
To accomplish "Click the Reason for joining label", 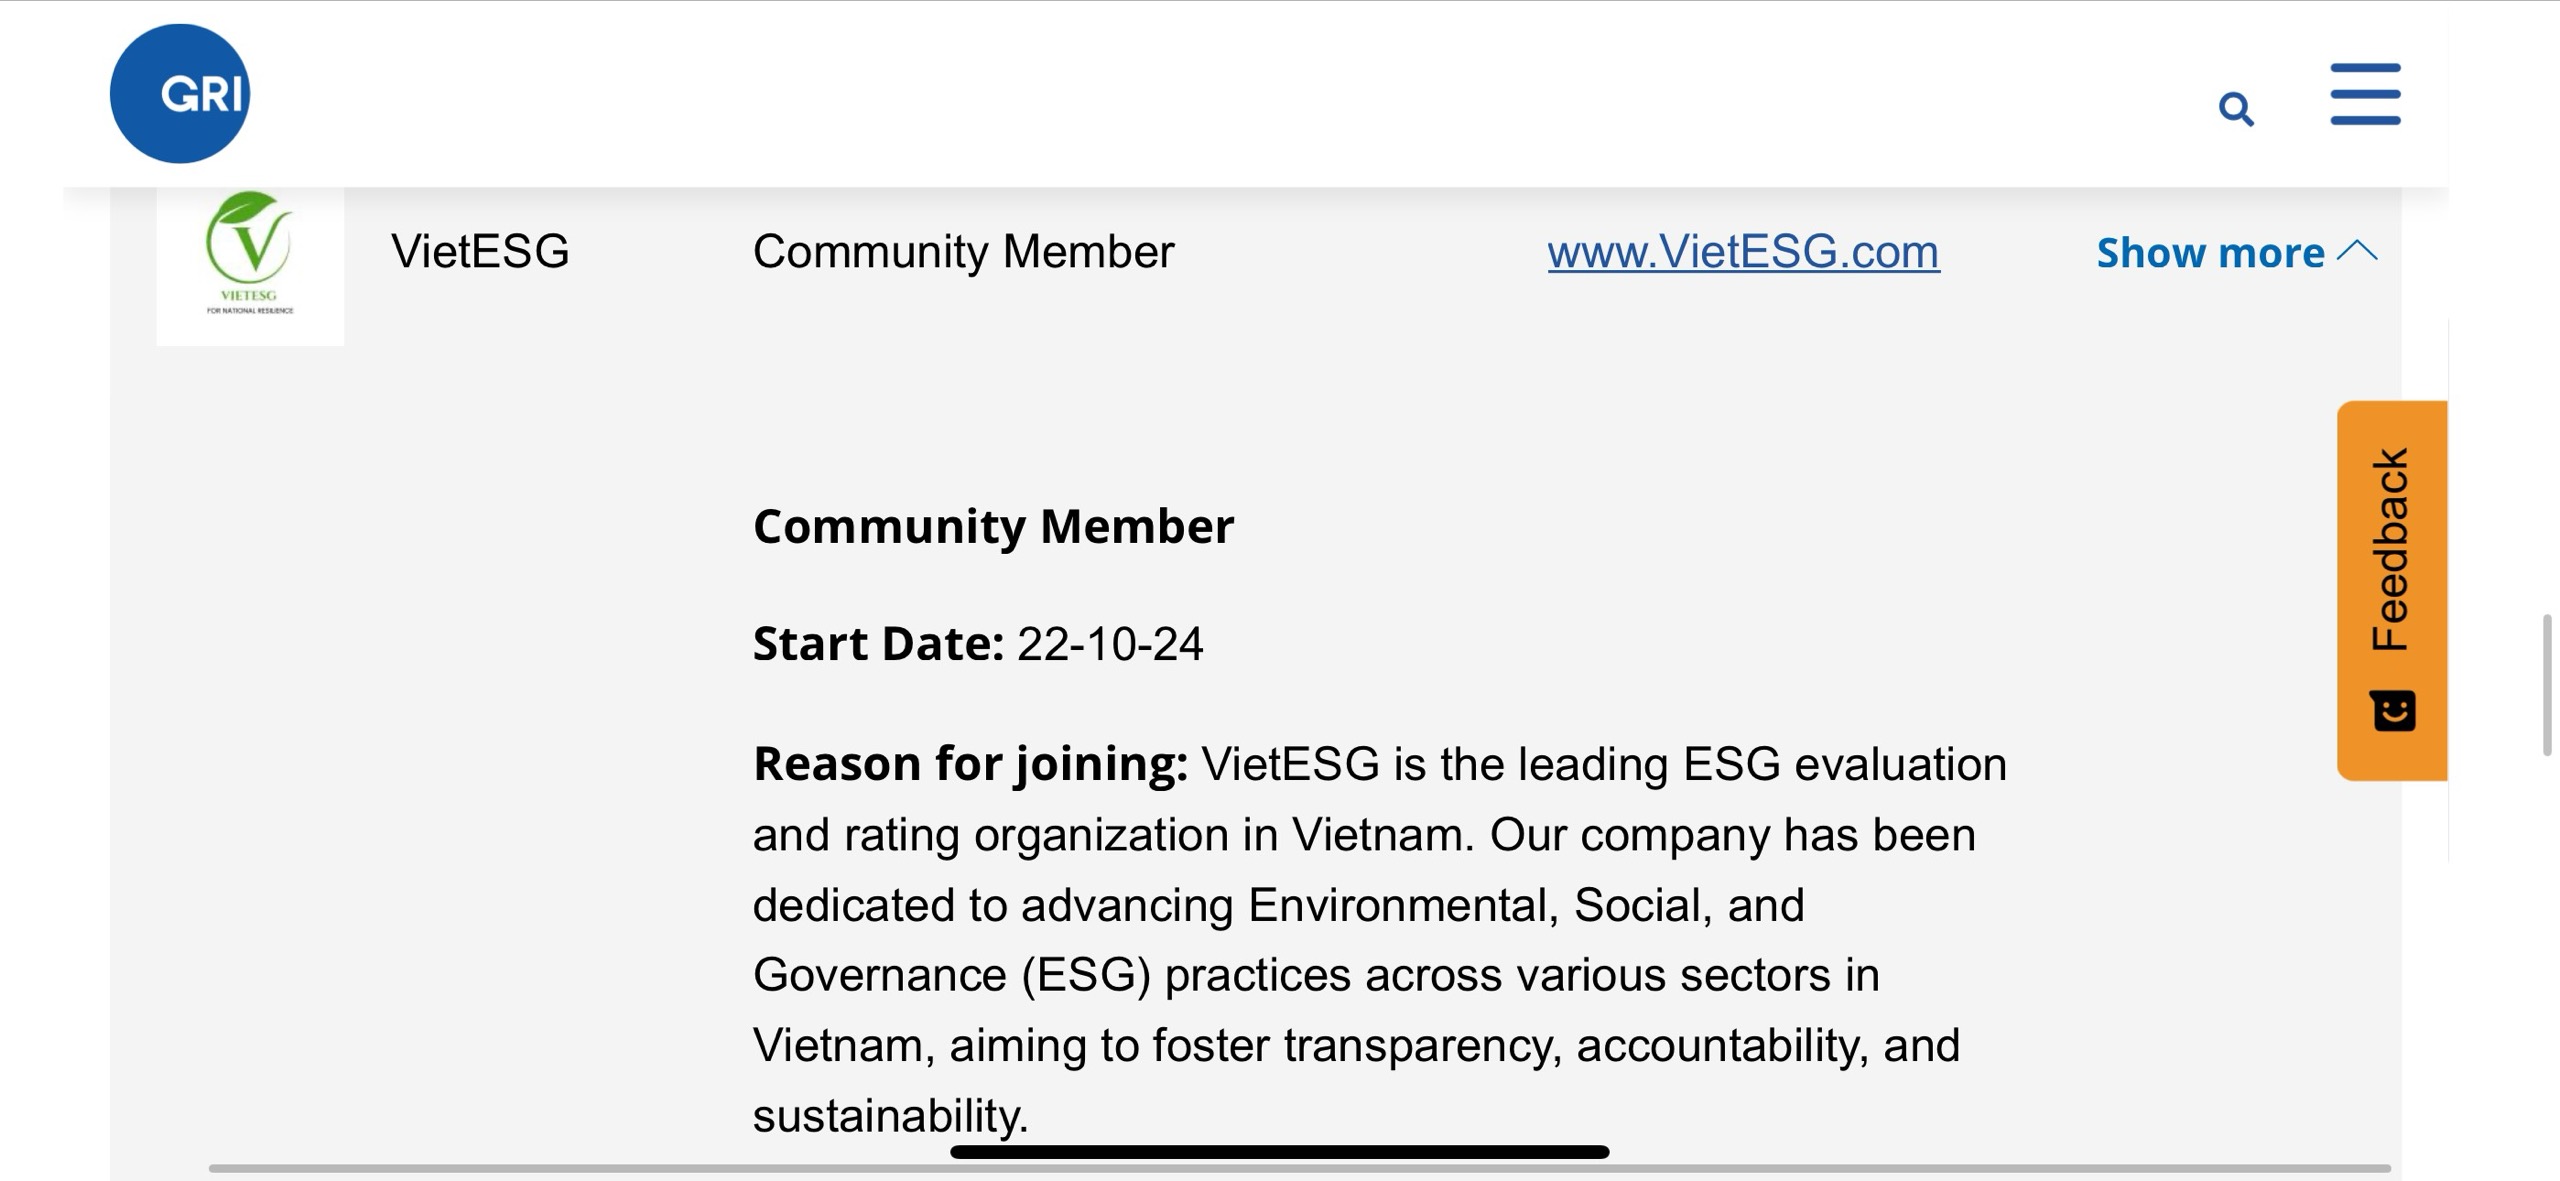I will pos(969,763).
